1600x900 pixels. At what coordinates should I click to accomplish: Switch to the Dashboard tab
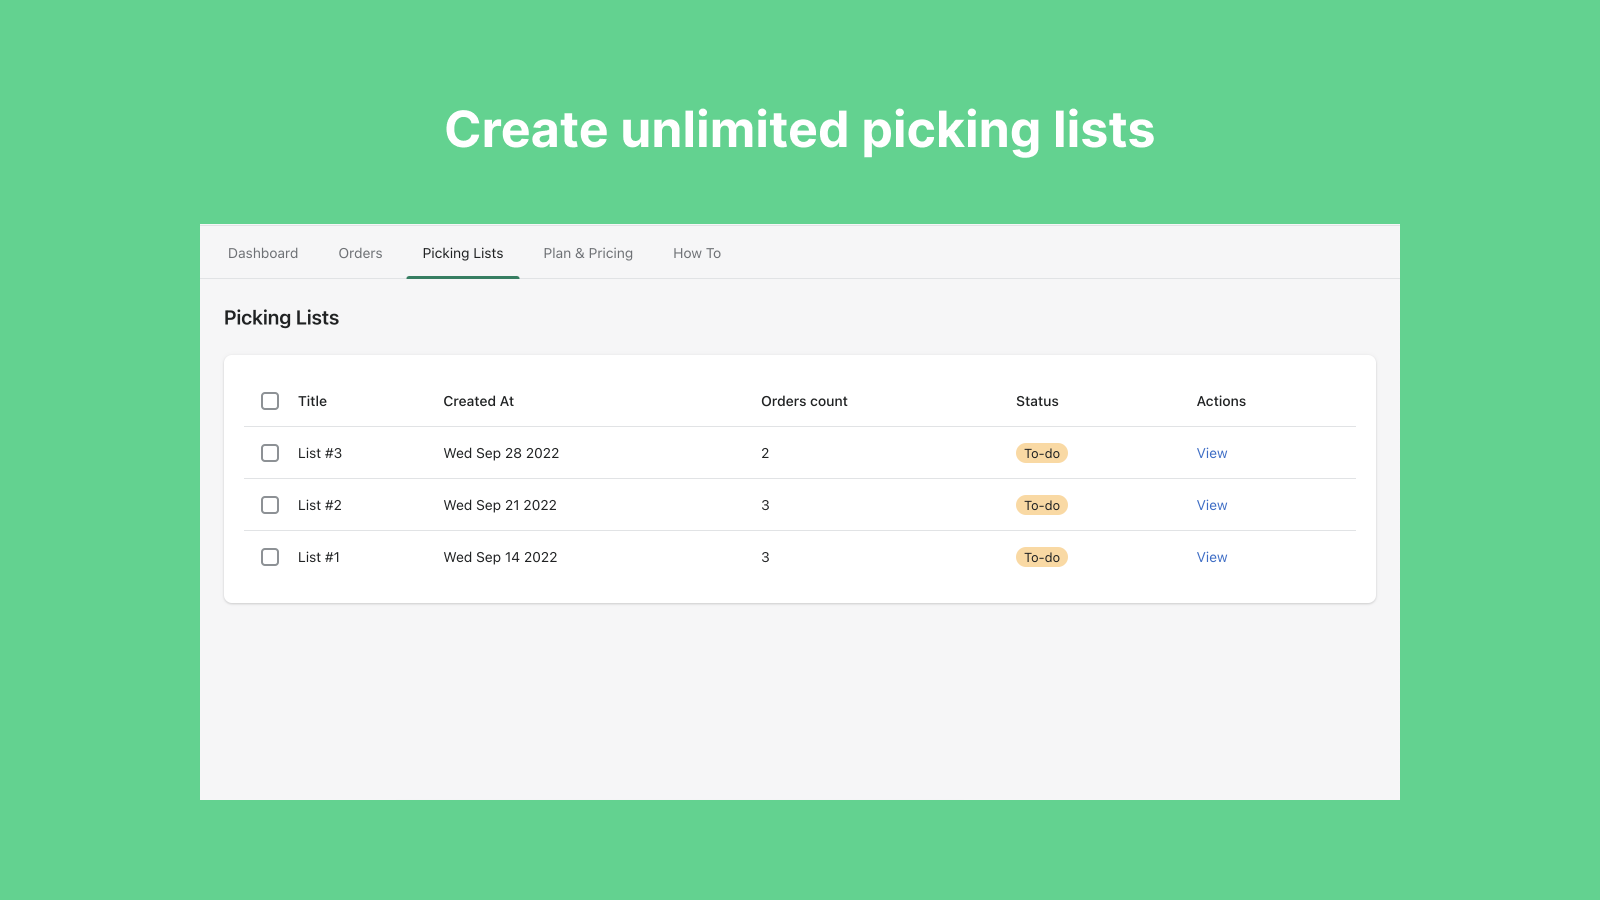pyautogui.click(x=263, y=253)
